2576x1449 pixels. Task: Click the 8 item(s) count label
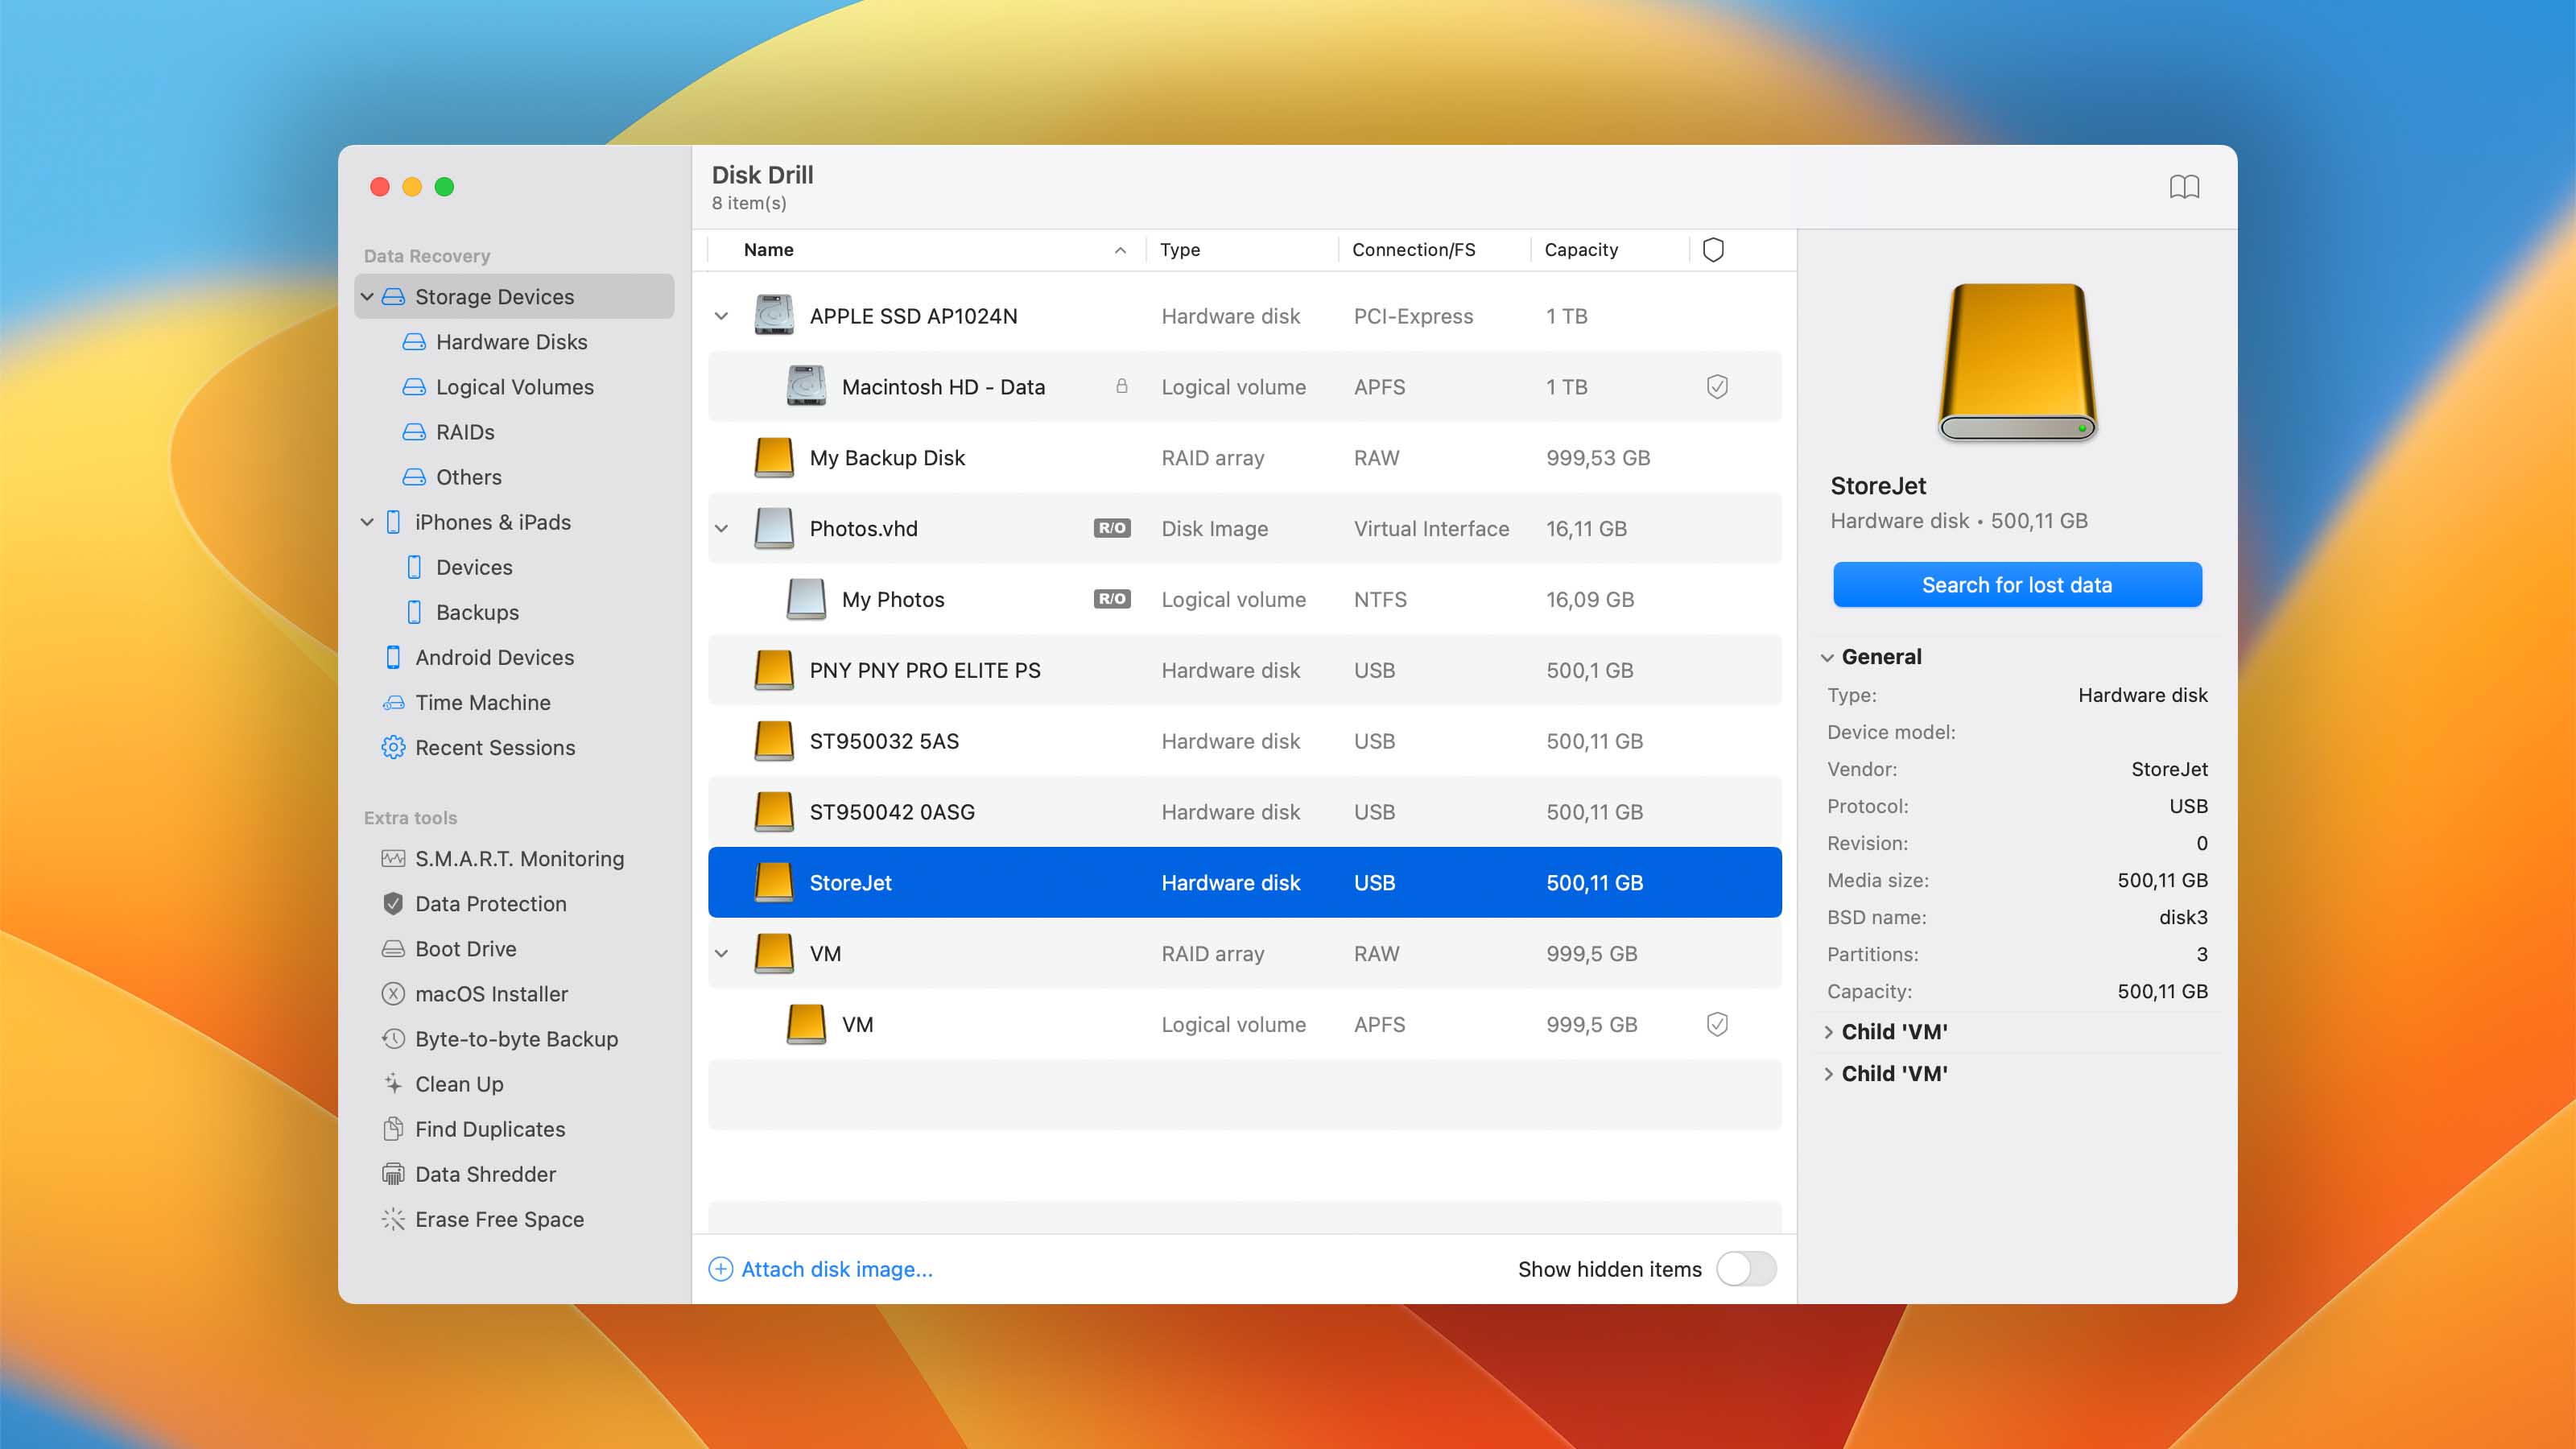click(x=749, y=203)
